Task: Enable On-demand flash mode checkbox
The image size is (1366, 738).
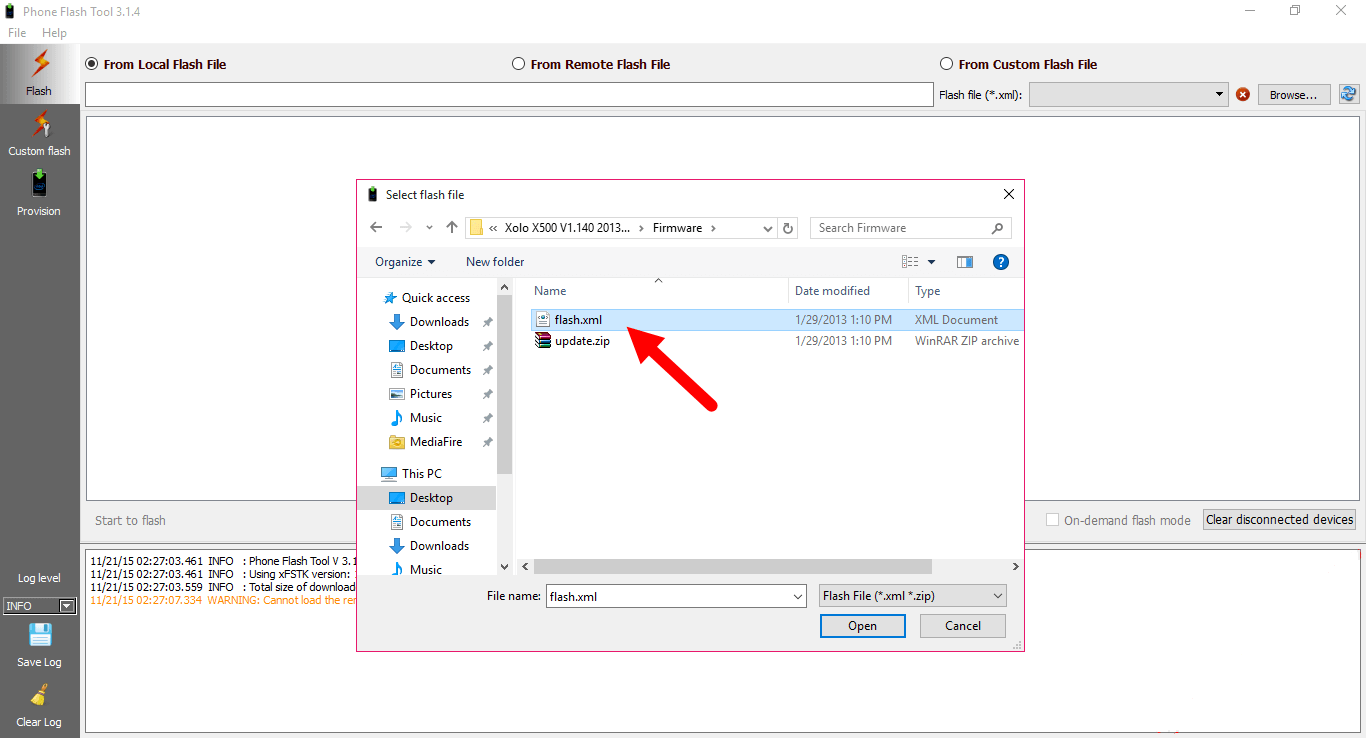Action: [x=1052, y=520]
